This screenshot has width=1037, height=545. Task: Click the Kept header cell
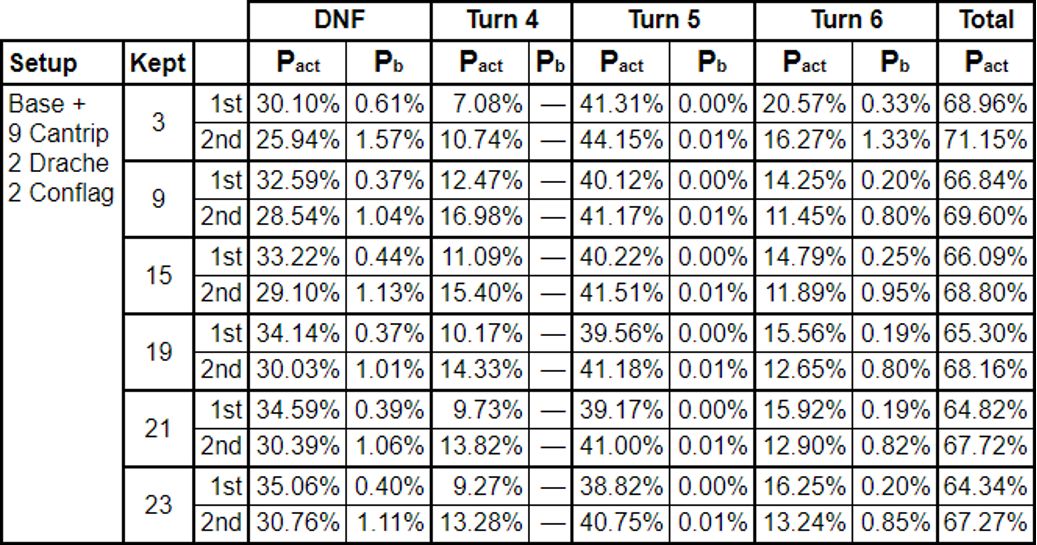[158, 63]
